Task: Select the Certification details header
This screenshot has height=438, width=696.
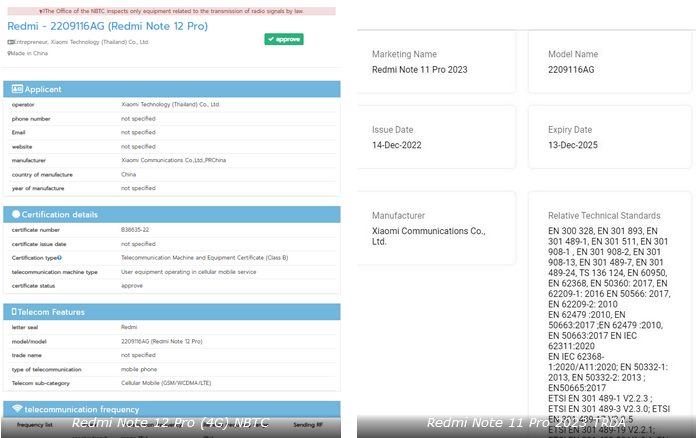Action: click(172, 214)
